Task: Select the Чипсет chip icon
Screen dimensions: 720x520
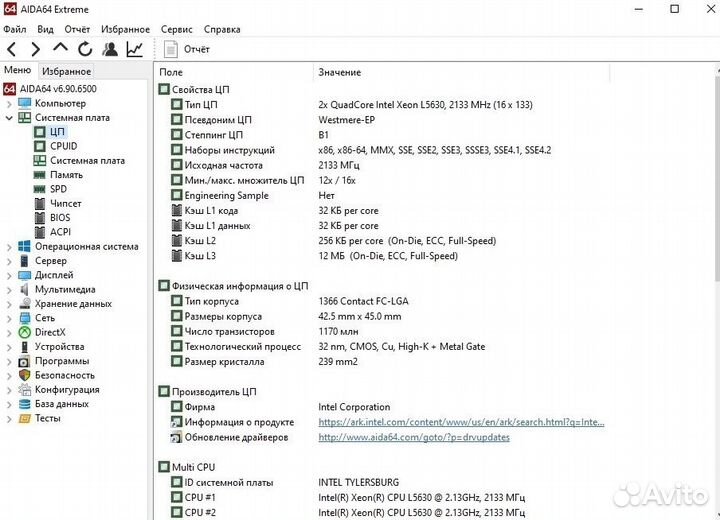Action: tap(40, 203)
